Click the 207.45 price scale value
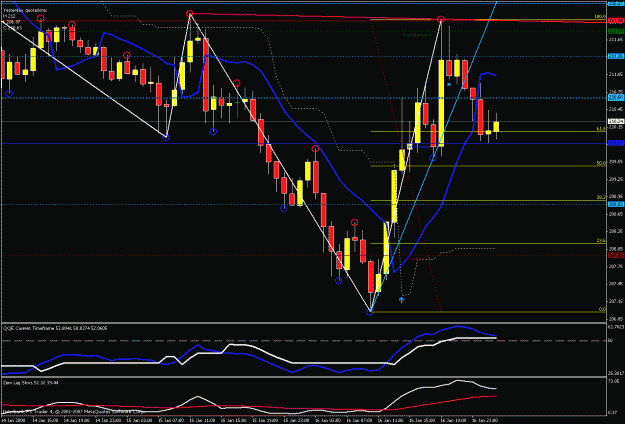Viewport: 625px width, 424px height. coord(616,284)
